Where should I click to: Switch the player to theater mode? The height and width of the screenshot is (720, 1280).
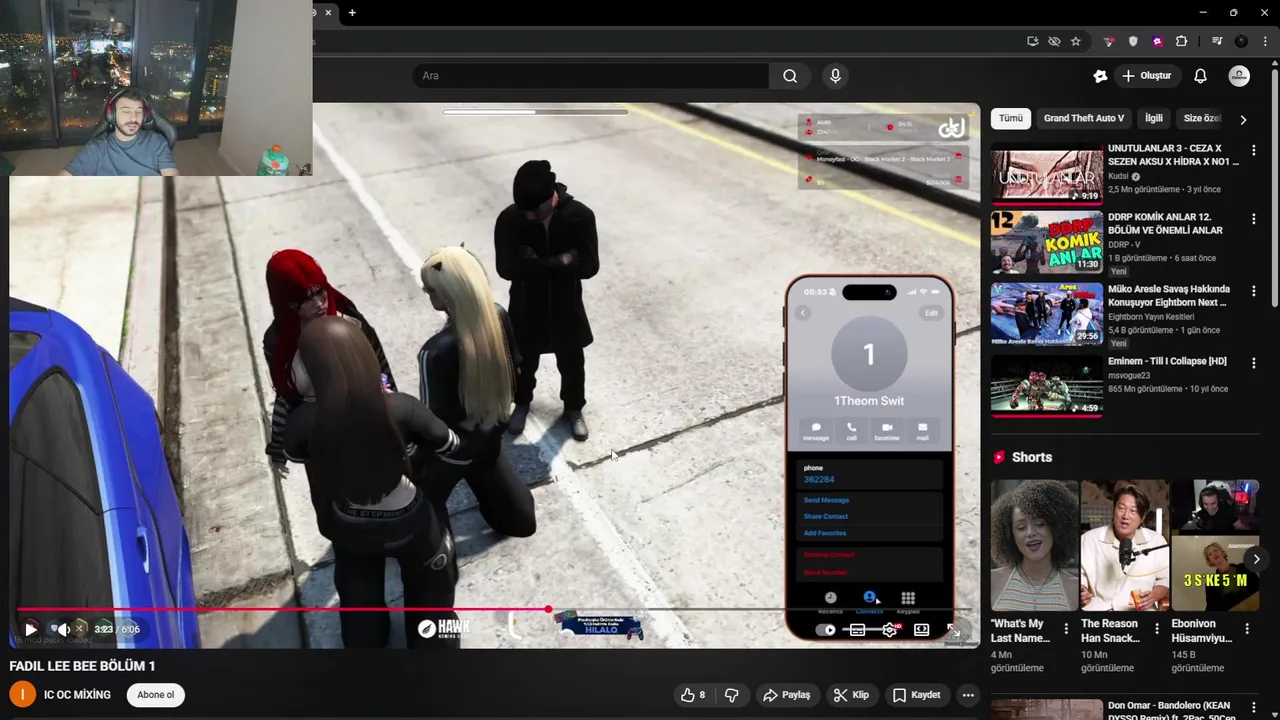(x=921, y=630)
